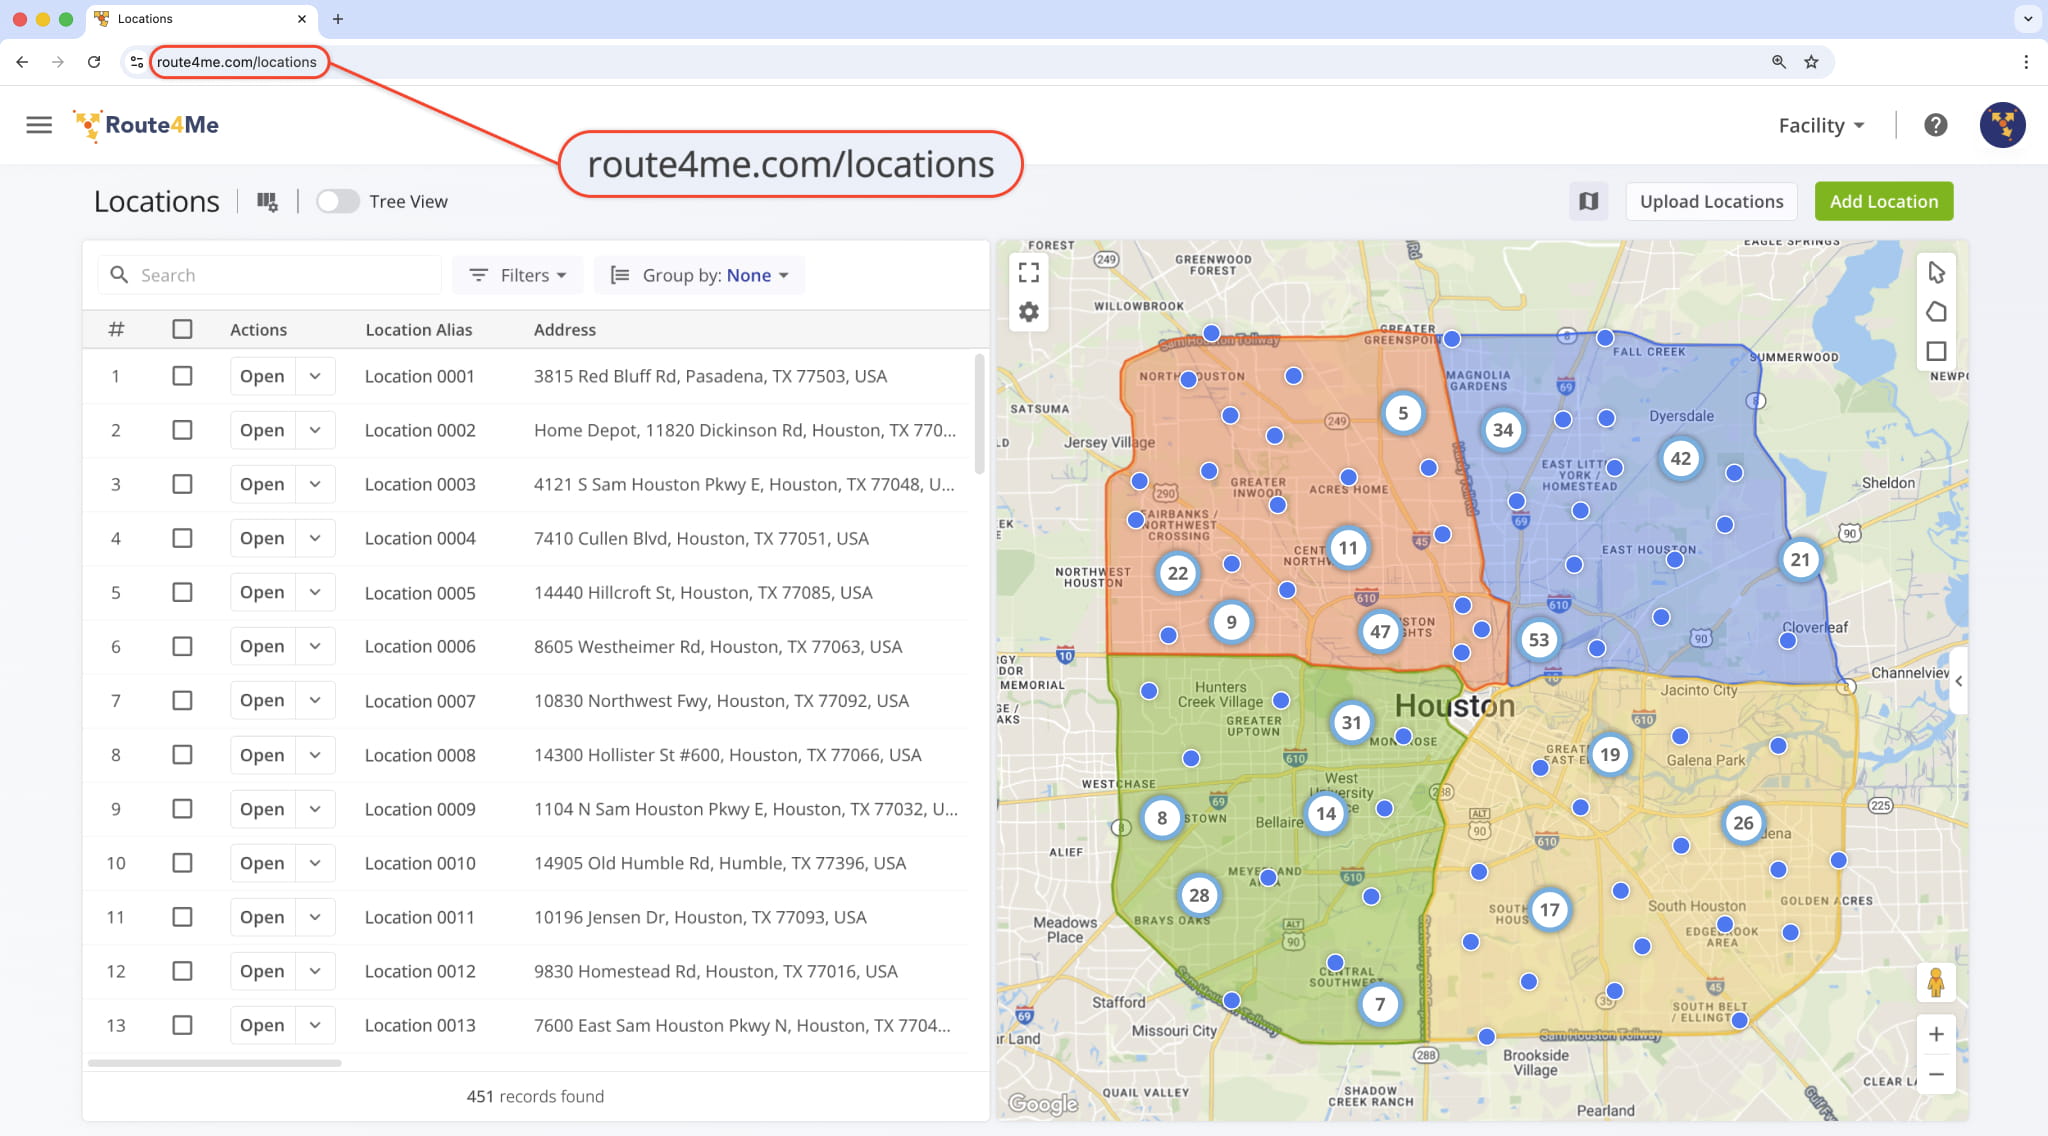This screenshot has height=1136, width=2048.
Task: Select the rectangle draw tool on map
Action: tap(1936, 351)
